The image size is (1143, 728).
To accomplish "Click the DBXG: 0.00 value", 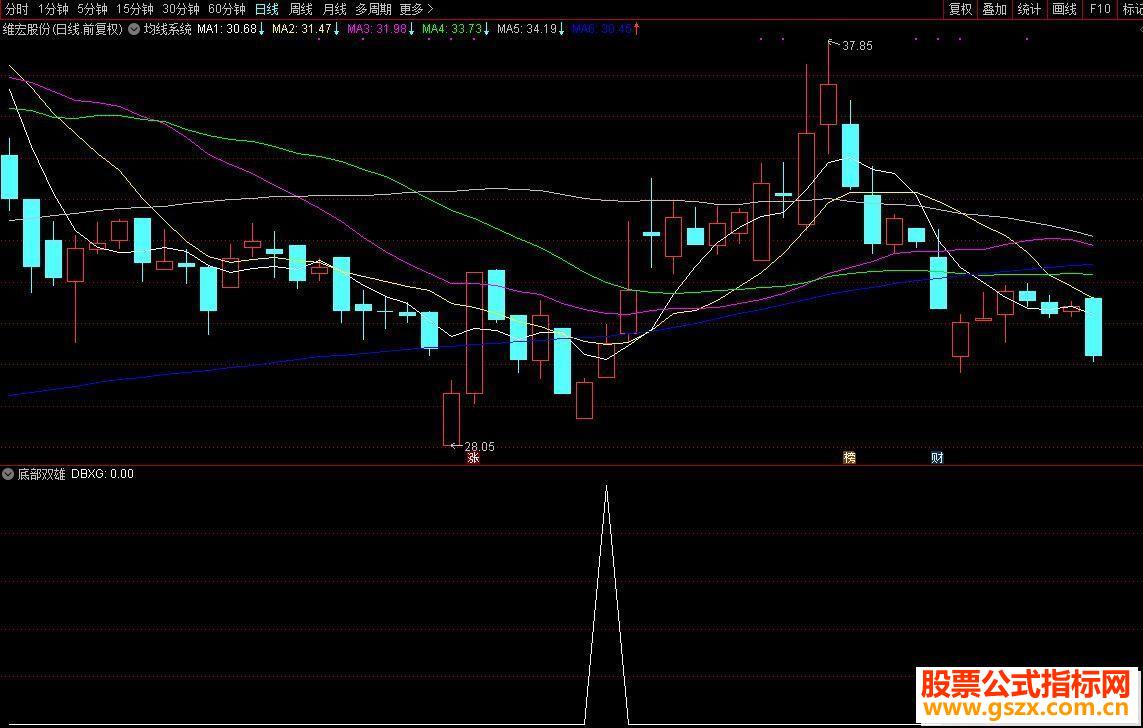I will point(103,474).
